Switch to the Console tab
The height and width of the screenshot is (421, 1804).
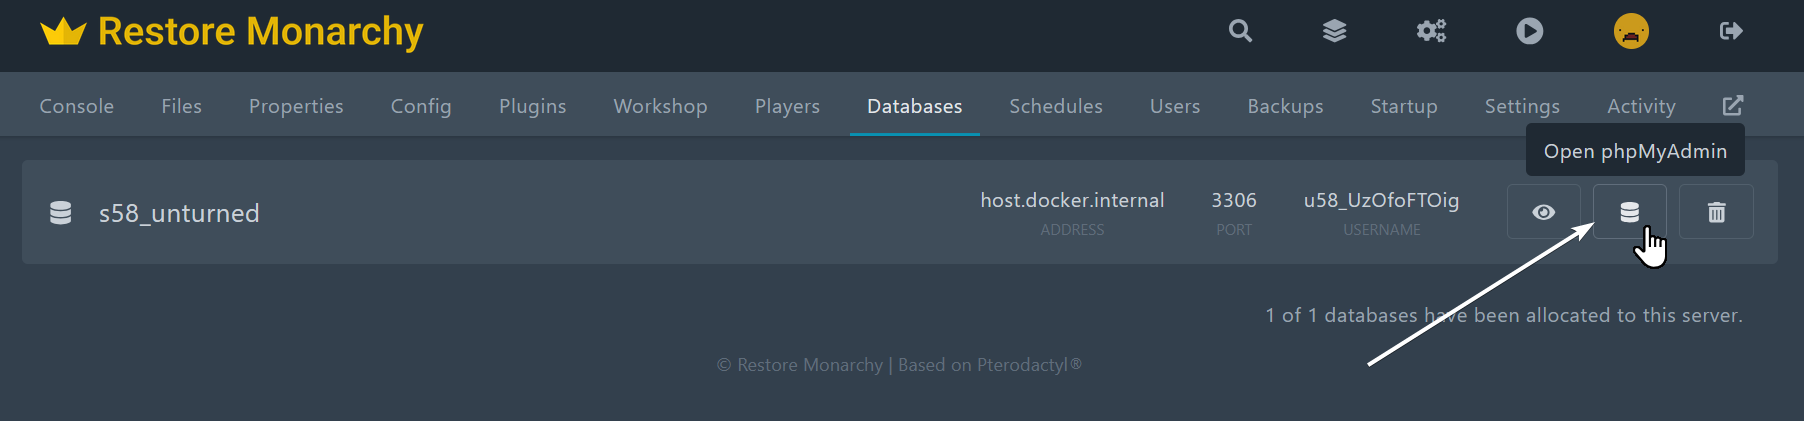pos(76,106)
